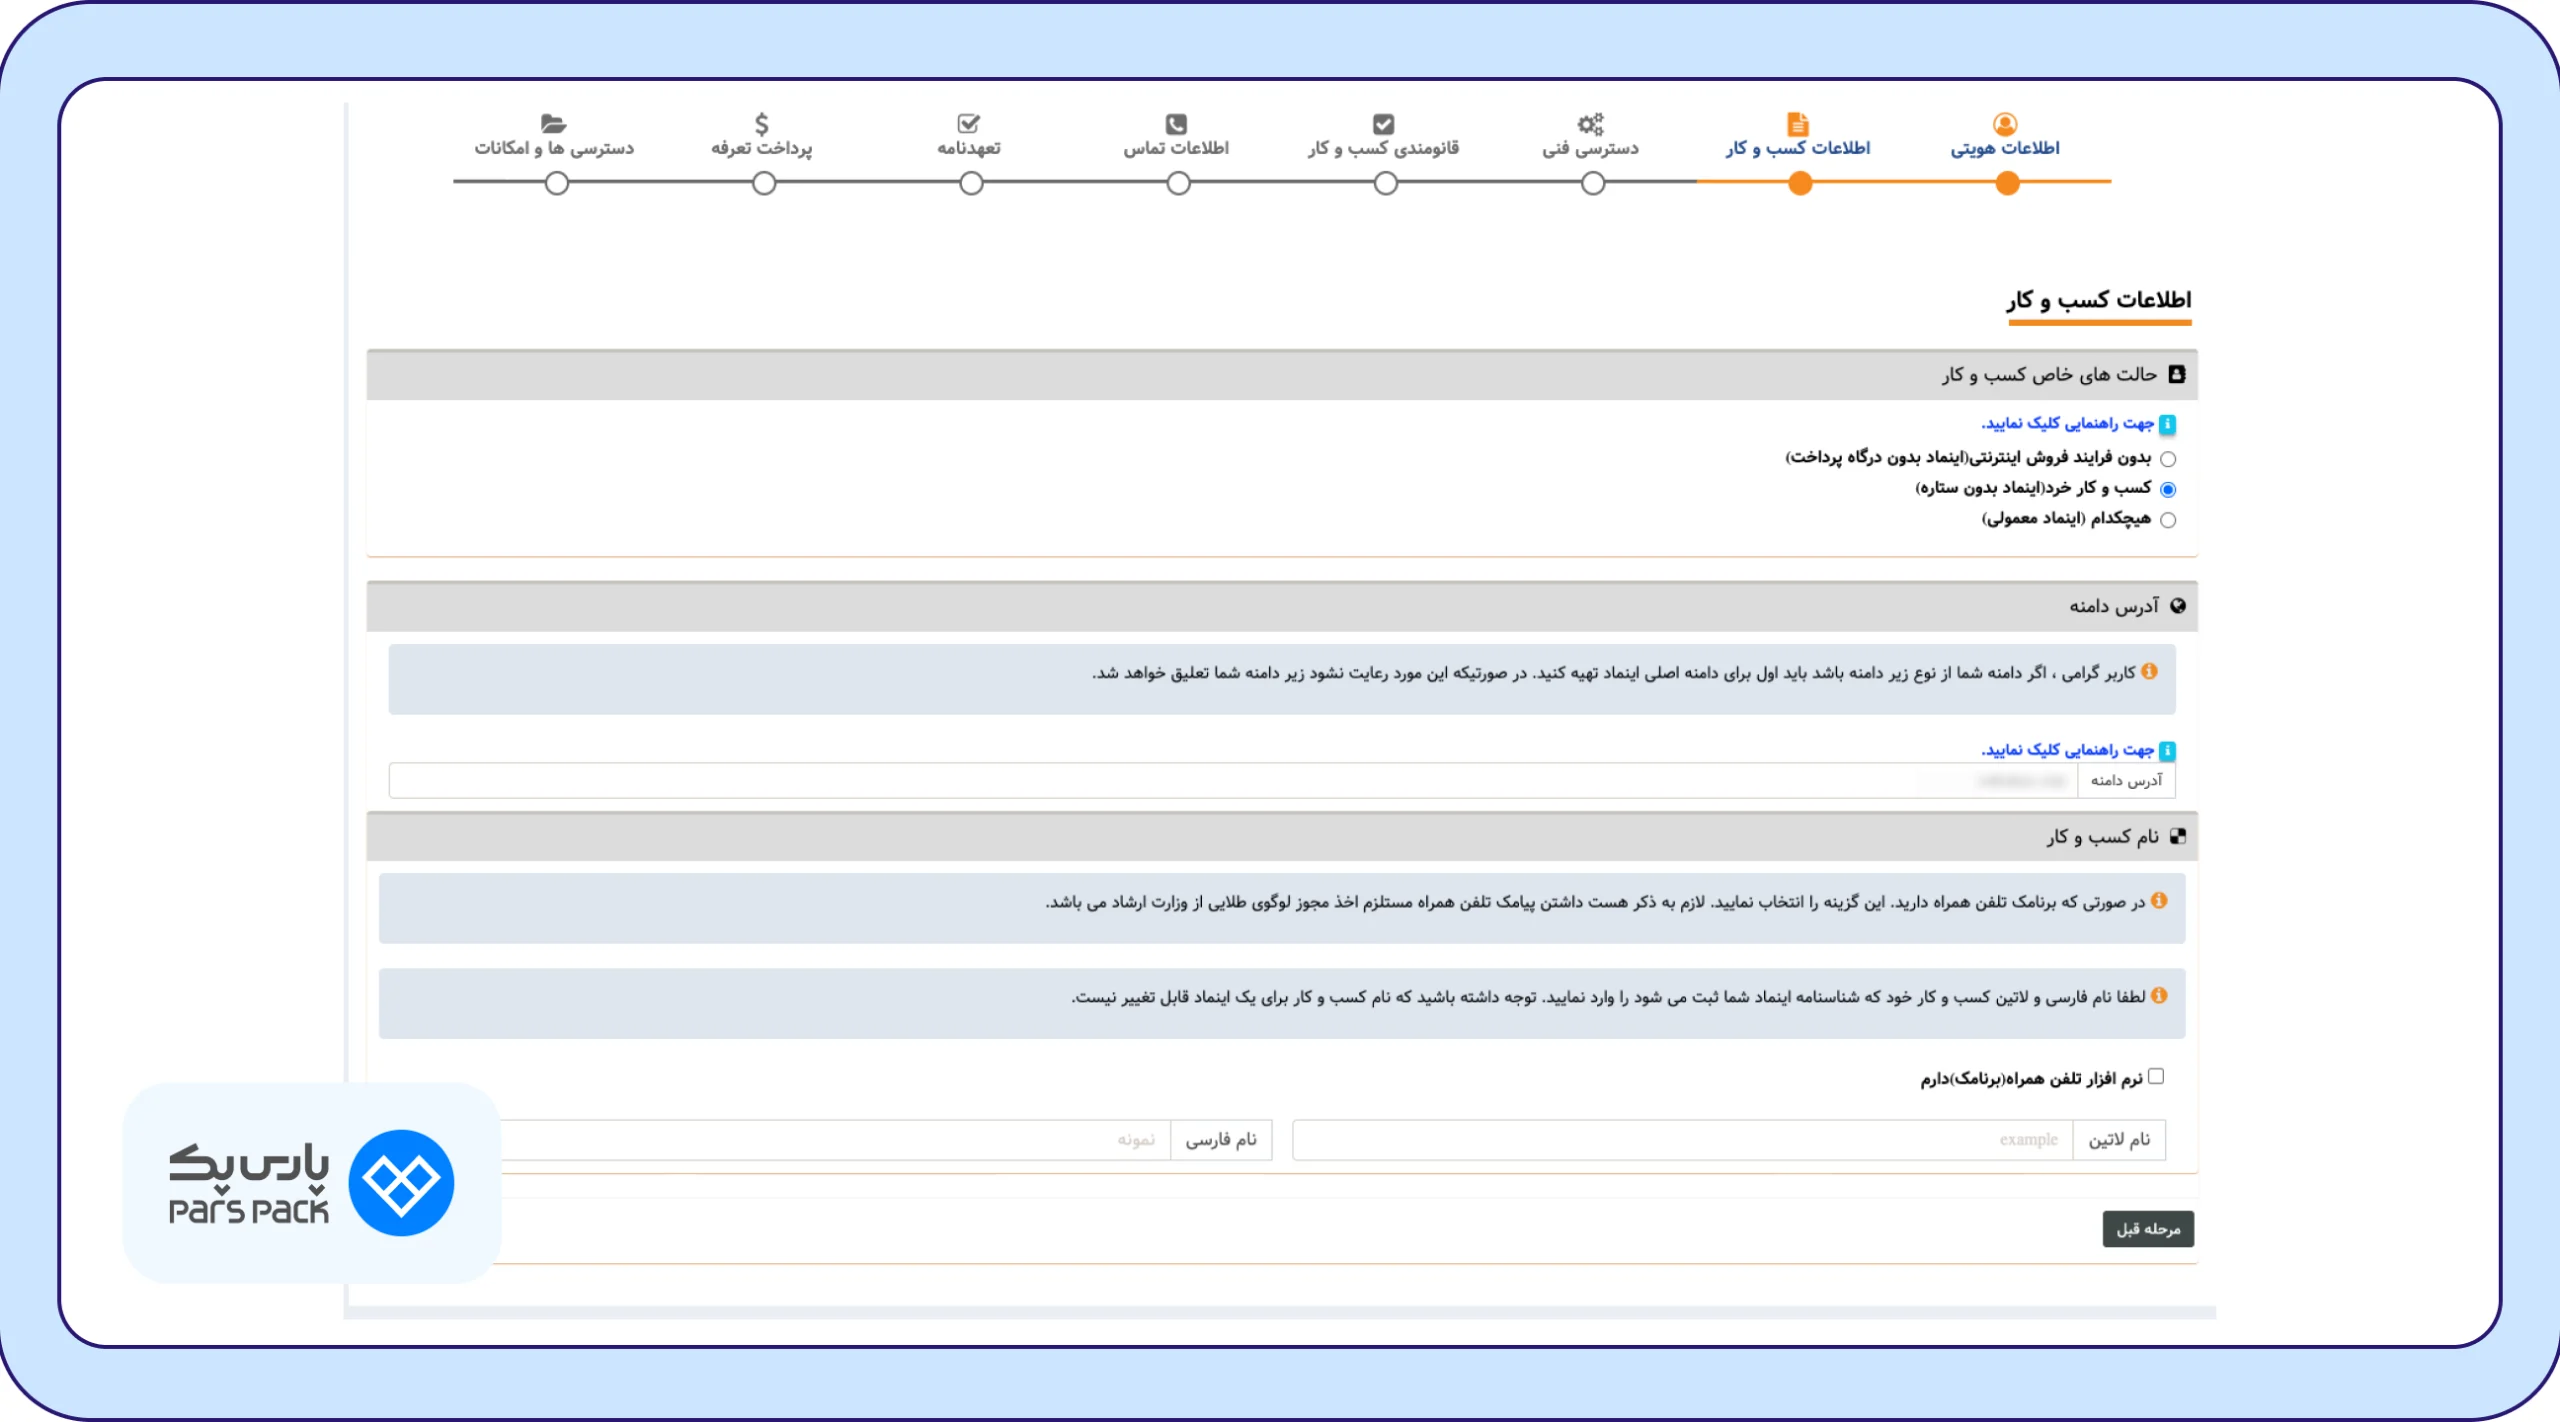Go to اطلاعات تماس step label
This screenshot has height=1422, width=2560.
point(1176,148)
